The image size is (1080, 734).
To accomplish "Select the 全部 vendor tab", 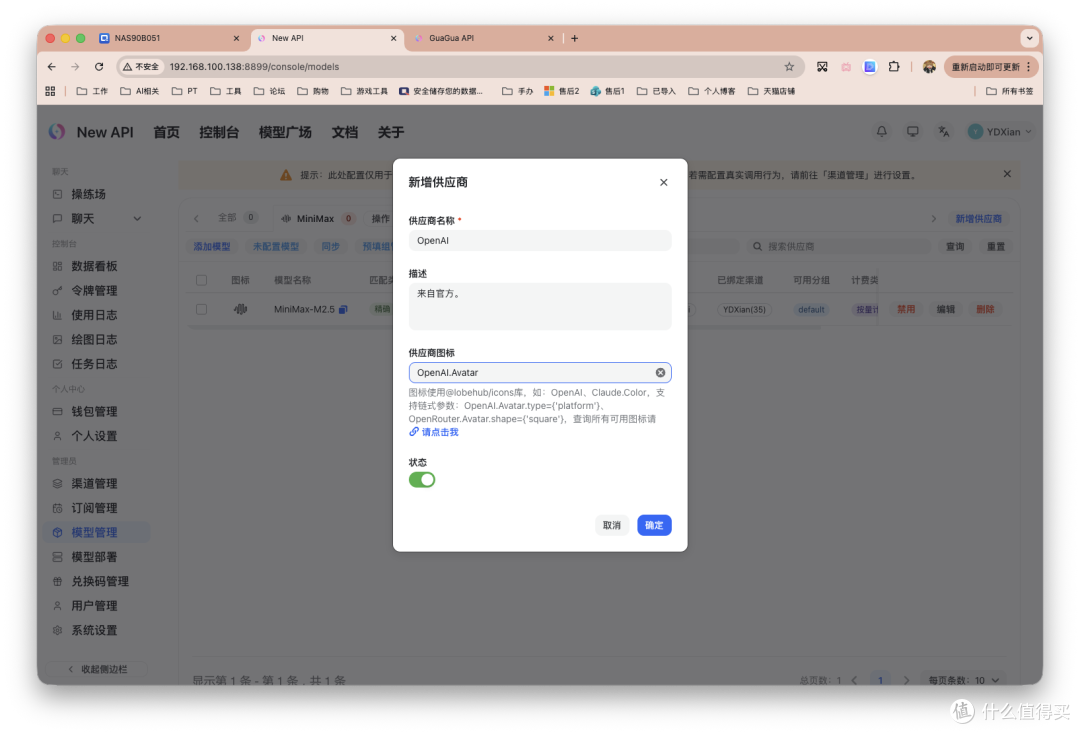I will coord(236,218).
